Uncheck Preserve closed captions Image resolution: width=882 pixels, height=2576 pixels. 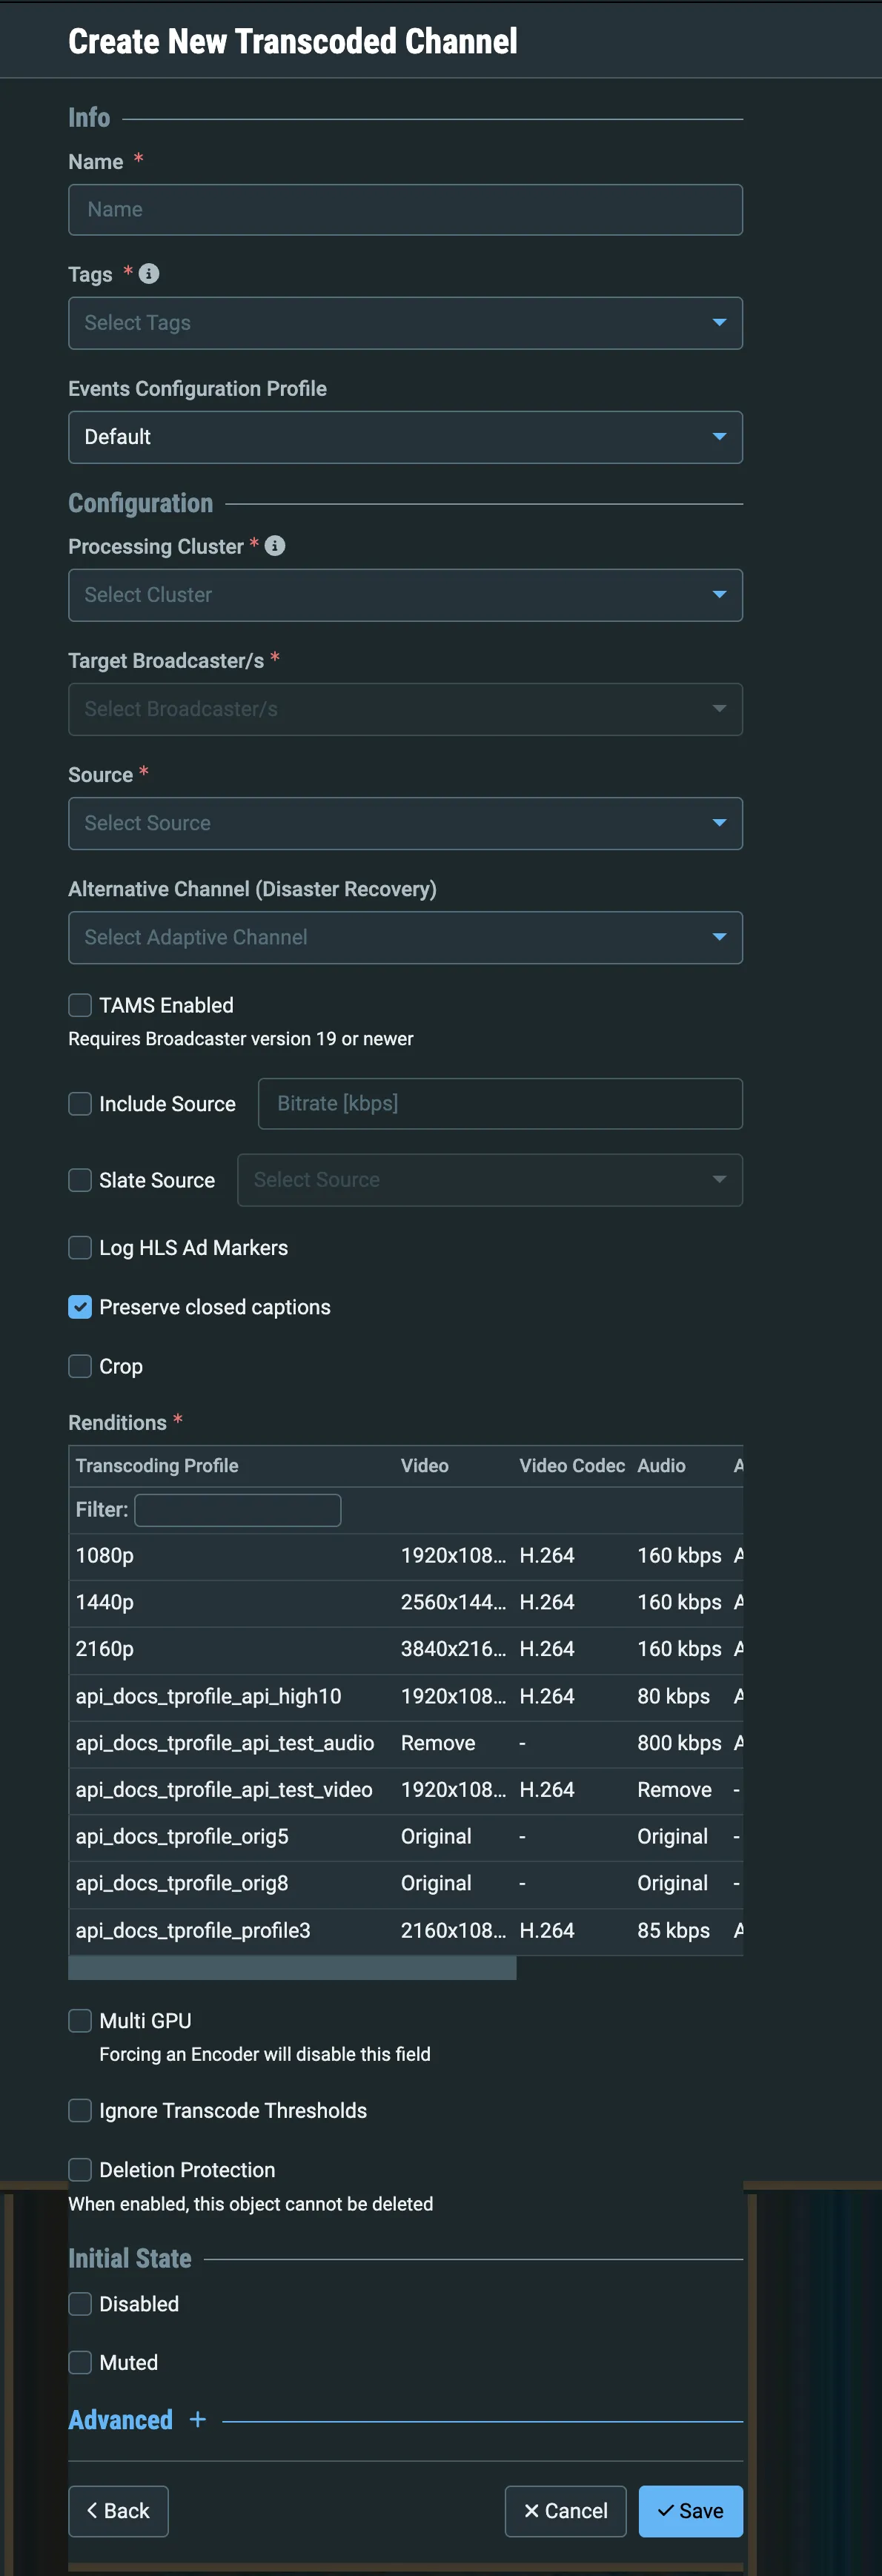(80, 1307)
